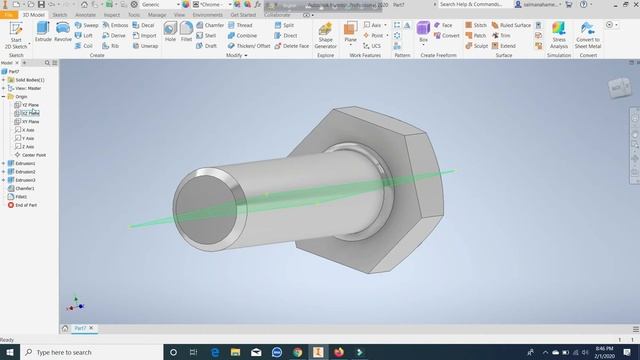Viewport: 640px width, 360px height.
Task: Switch to the Inspect tab
Action: click(111, 15)
